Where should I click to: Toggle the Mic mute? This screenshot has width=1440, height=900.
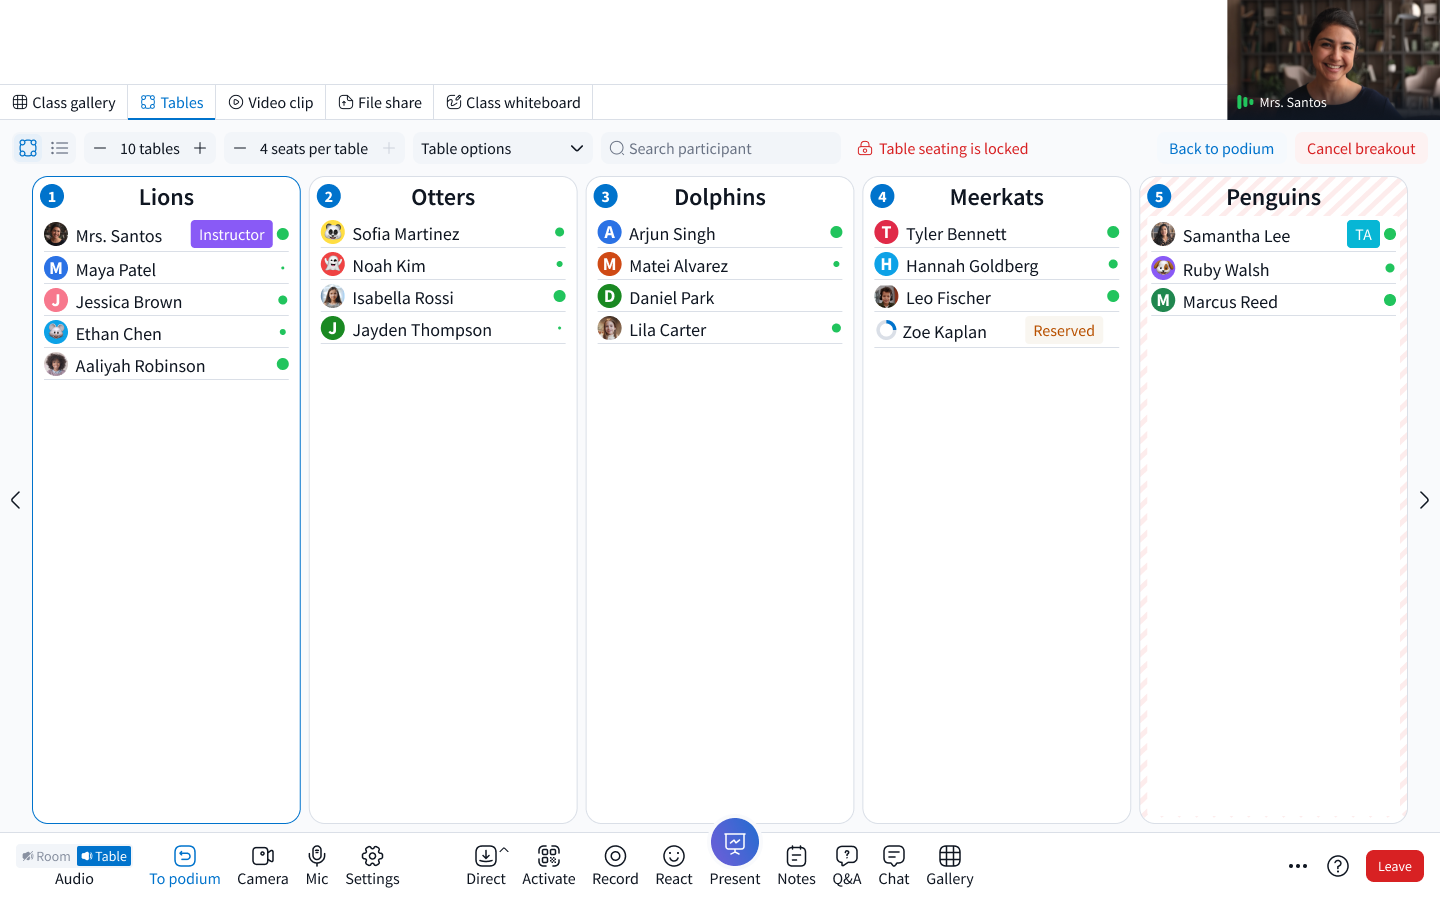317,856
